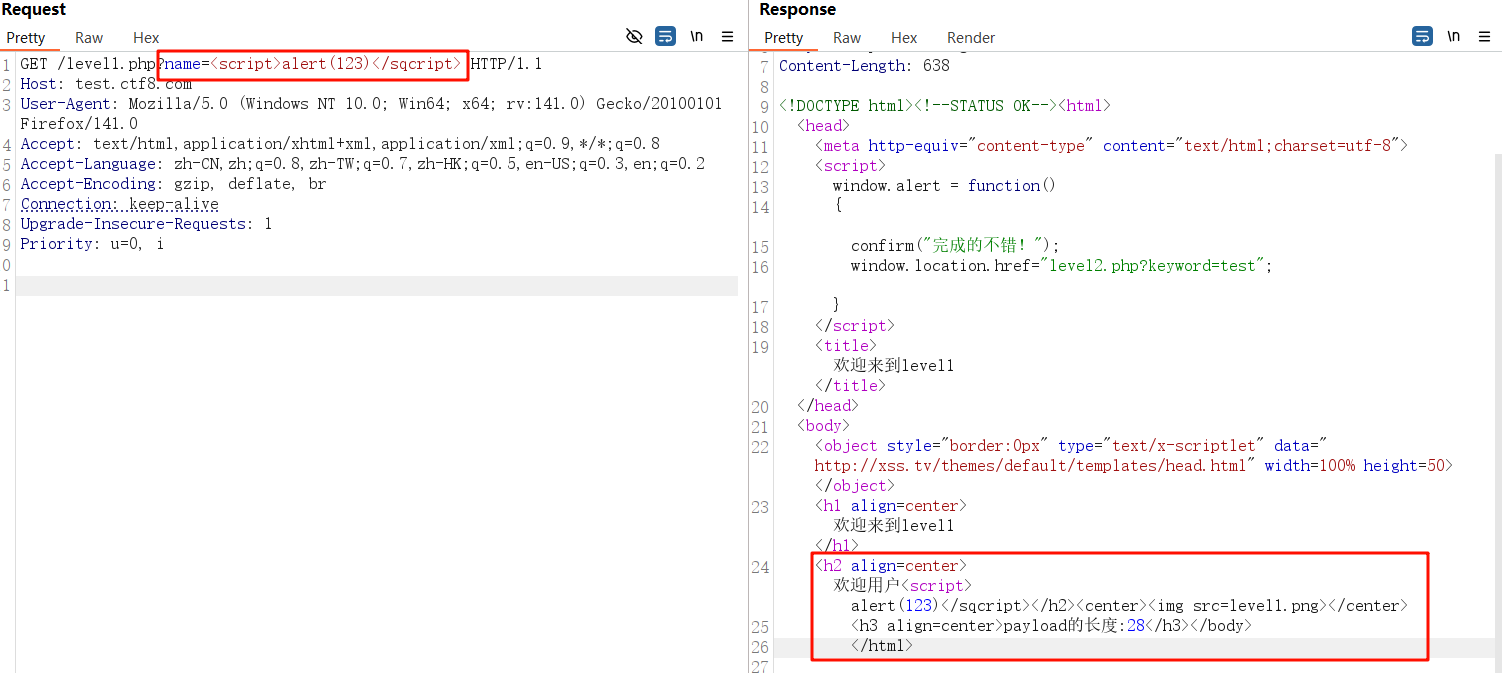Screen dimensions: 1502x673
Task: Click the '</html>' closing tag line
Action: pos(882,646)
